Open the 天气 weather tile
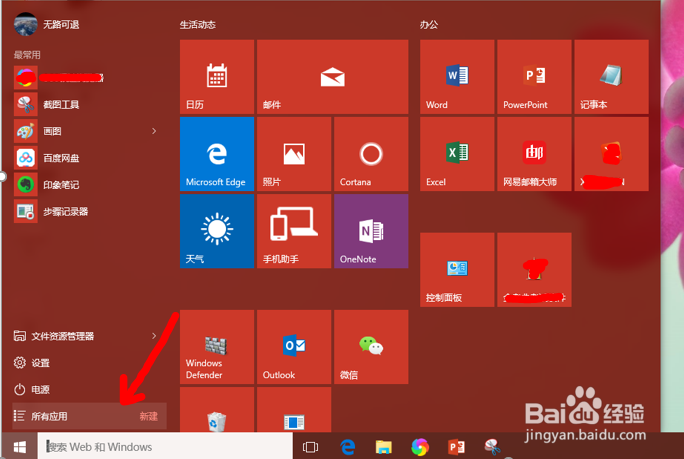 click(x=217, y=231)
